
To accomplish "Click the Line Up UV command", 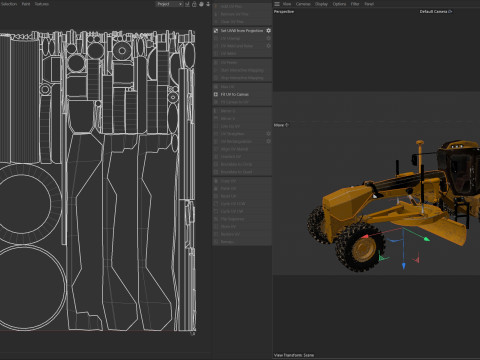I will point(230,126).
